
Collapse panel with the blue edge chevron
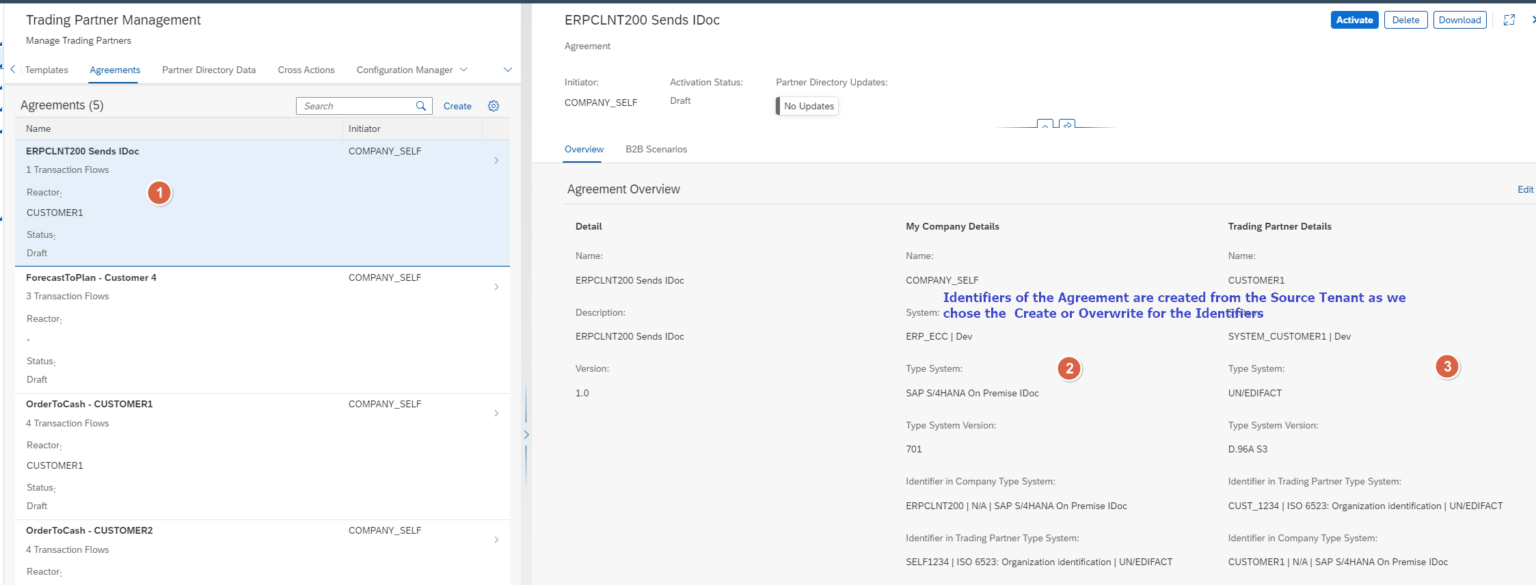coord(526,434)
